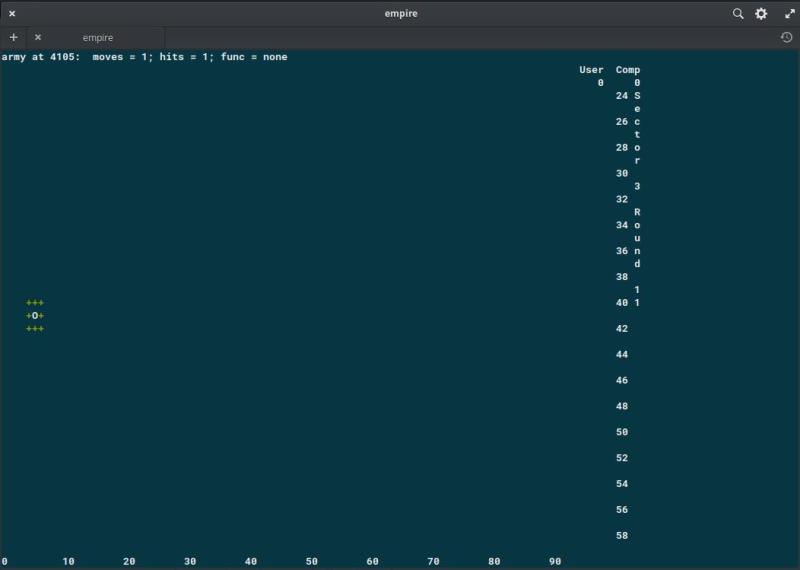Close the empire tab

38,37
